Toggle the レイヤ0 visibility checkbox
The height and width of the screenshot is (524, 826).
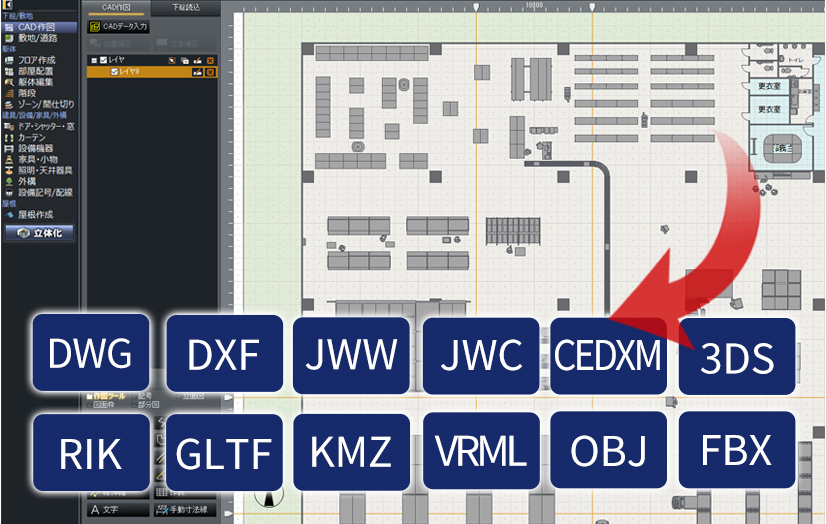click(x=114, y=72)
